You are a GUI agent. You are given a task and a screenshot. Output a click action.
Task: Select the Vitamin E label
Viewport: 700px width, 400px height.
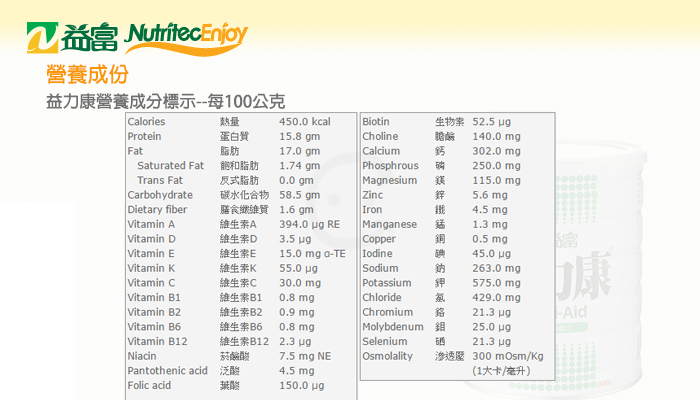coord(151,254)
